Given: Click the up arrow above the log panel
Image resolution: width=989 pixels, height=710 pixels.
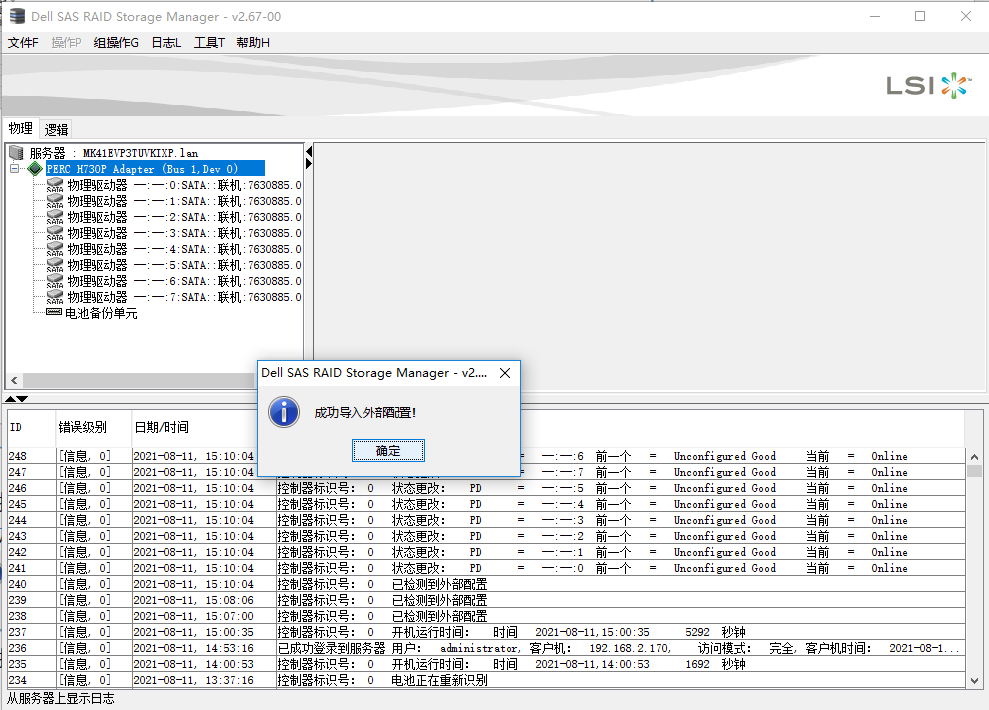Looking at the screenshot, I should [x=10, y=399].
